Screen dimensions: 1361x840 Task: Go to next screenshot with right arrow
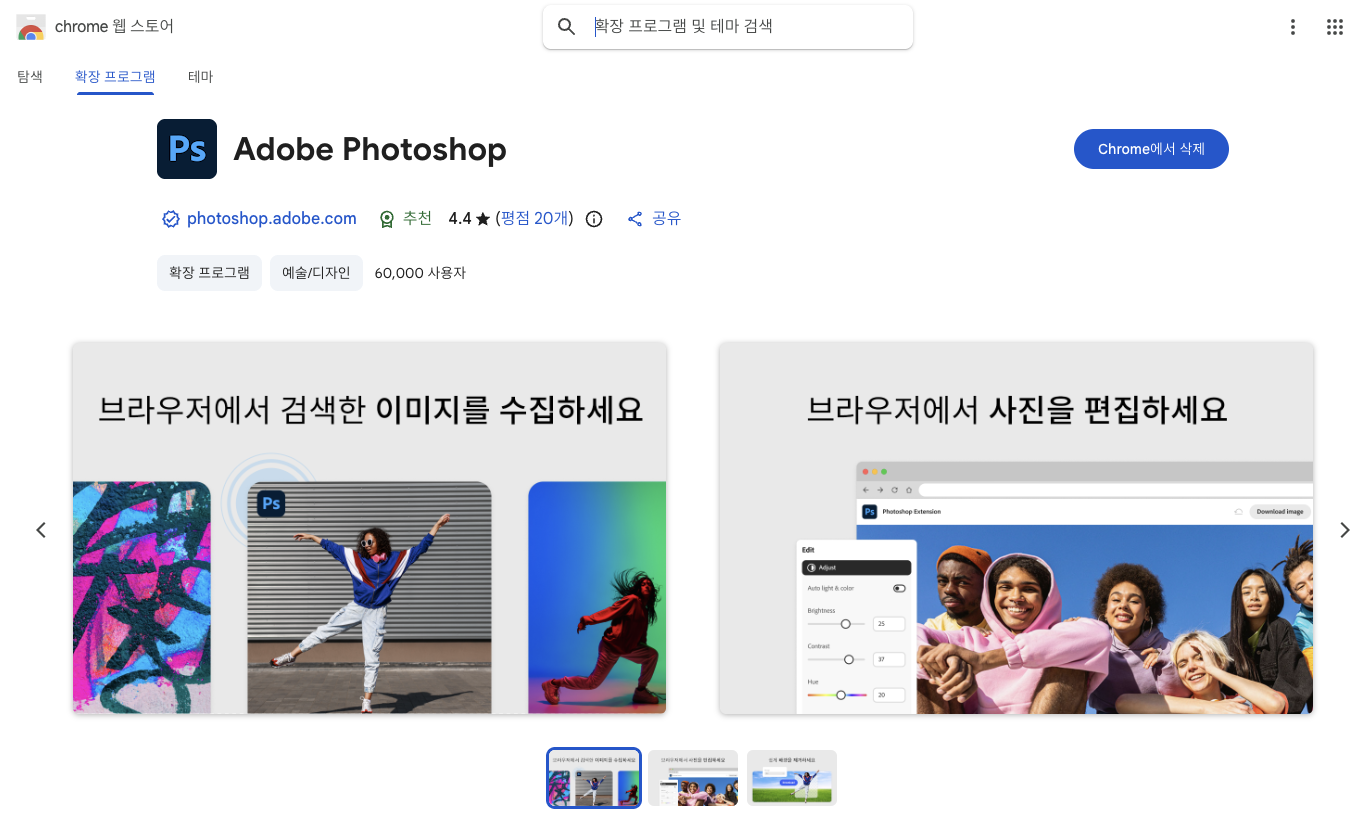pyautogui.click(x=1345, y=530)
